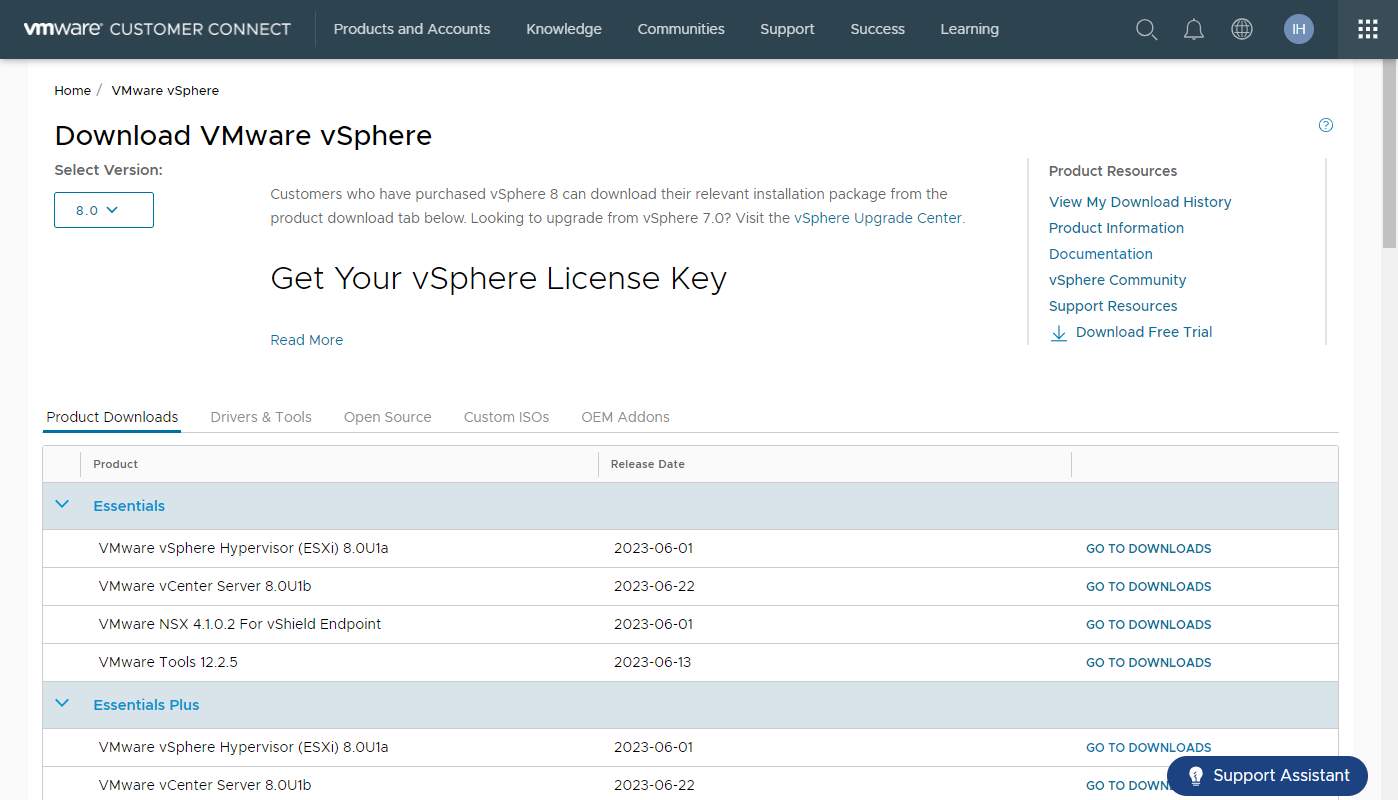Open the Communities menu
Image resolution: width=1398 pixels, height=800 pixels.
coord(681,29)
